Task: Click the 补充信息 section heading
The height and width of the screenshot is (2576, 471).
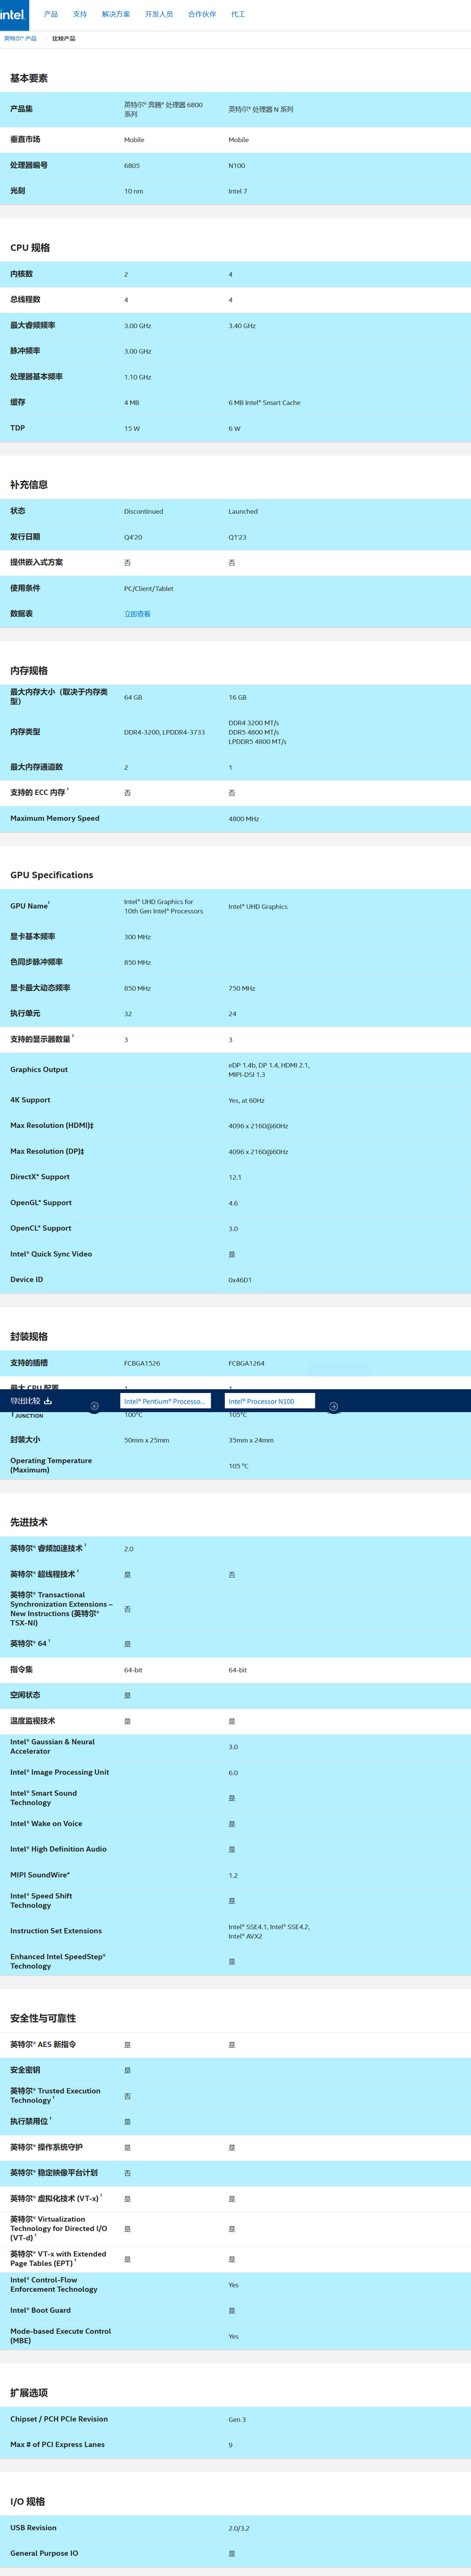Action: pos(29,485)
